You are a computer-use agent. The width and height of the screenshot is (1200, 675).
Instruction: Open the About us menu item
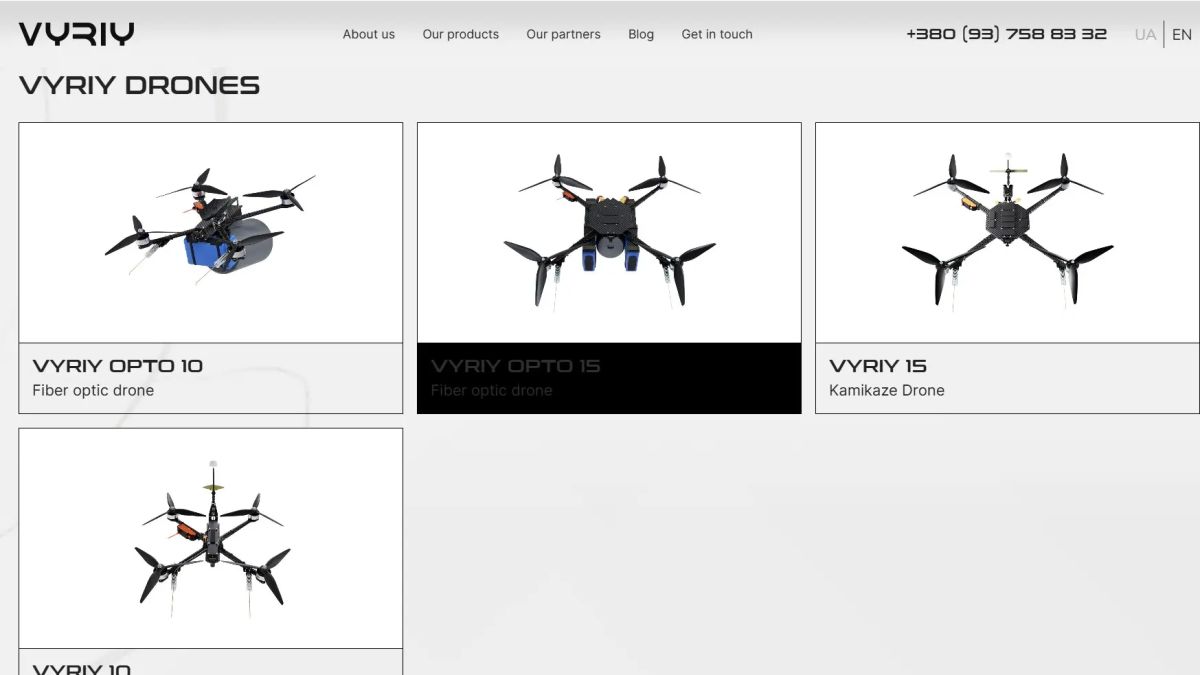click(369, 34)
